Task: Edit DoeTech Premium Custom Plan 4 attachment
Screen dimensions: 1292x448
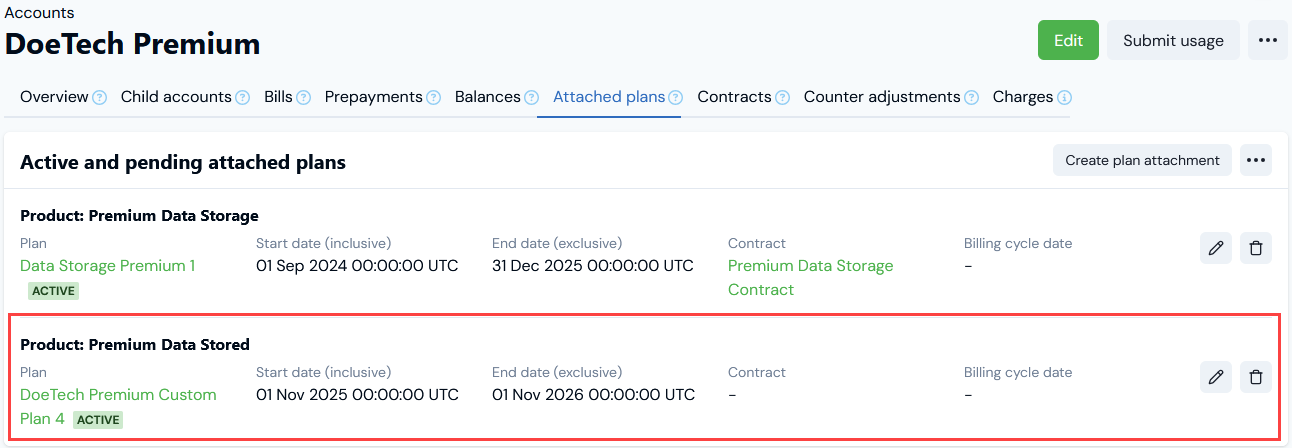Action: point(1215,377)
